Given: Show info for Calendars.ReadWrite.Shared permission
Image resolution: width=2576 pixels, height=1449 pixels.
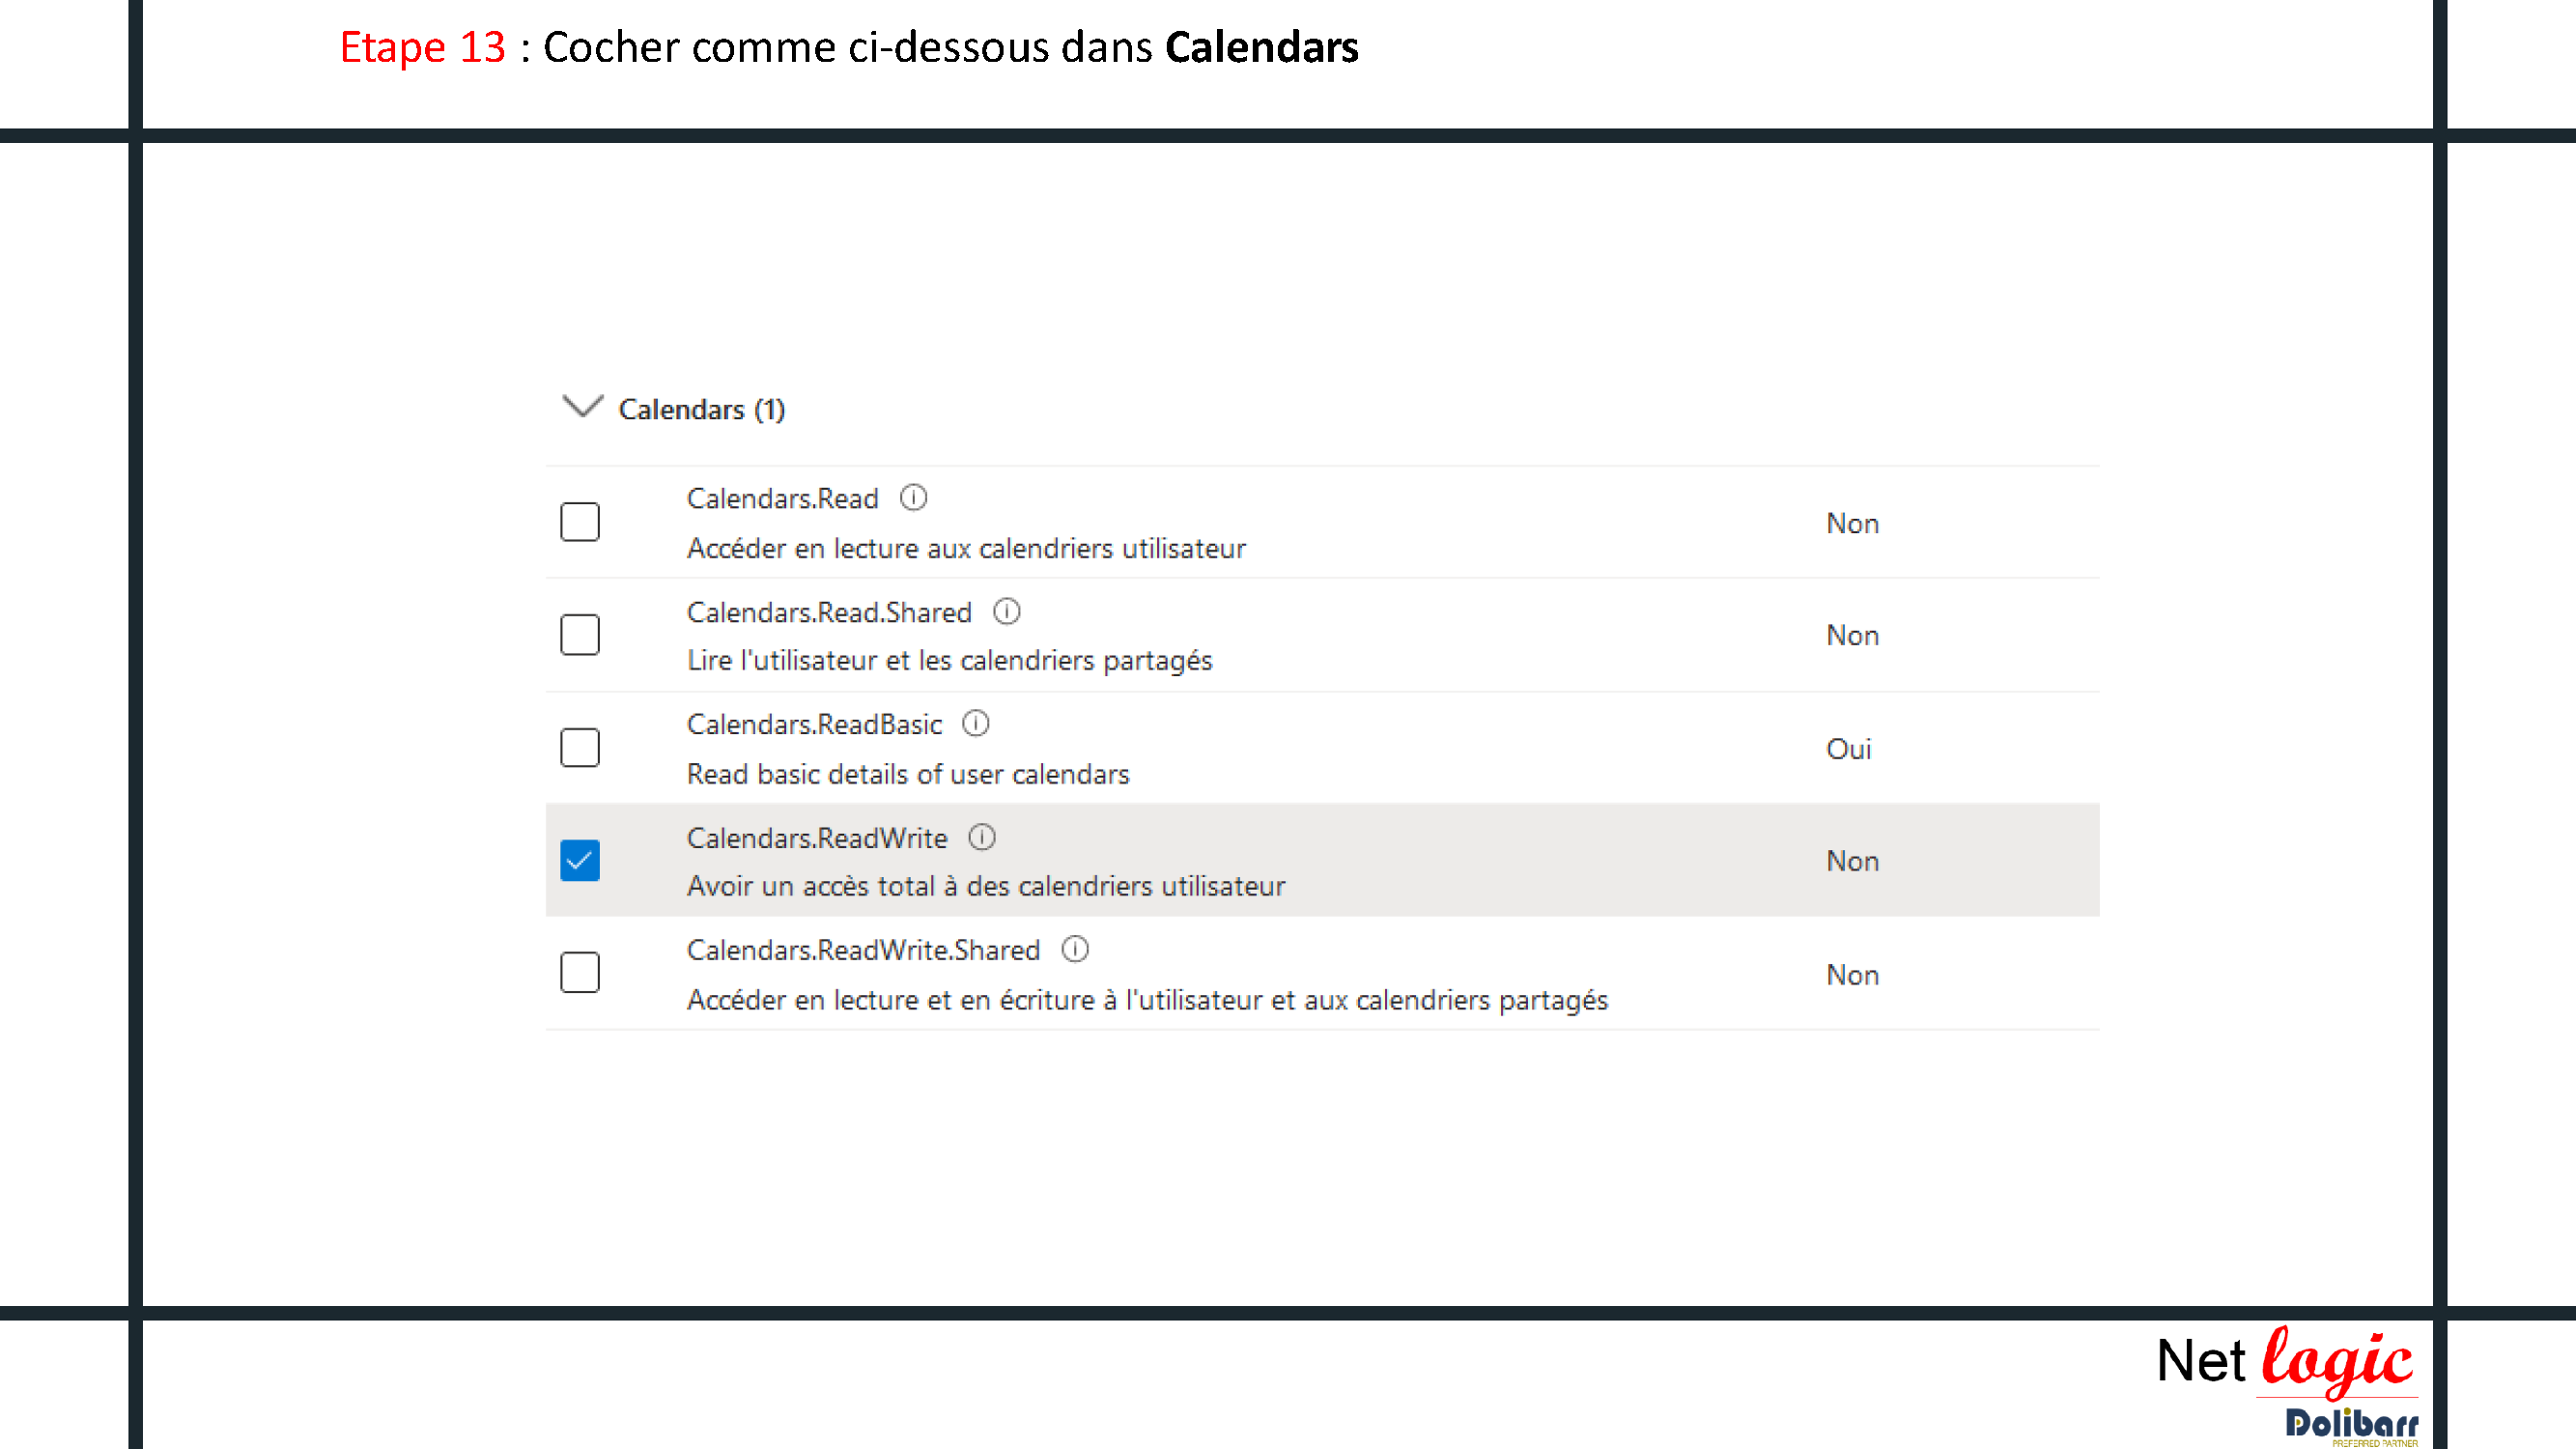Looking at the screenshot, I should coord(1074,949).
